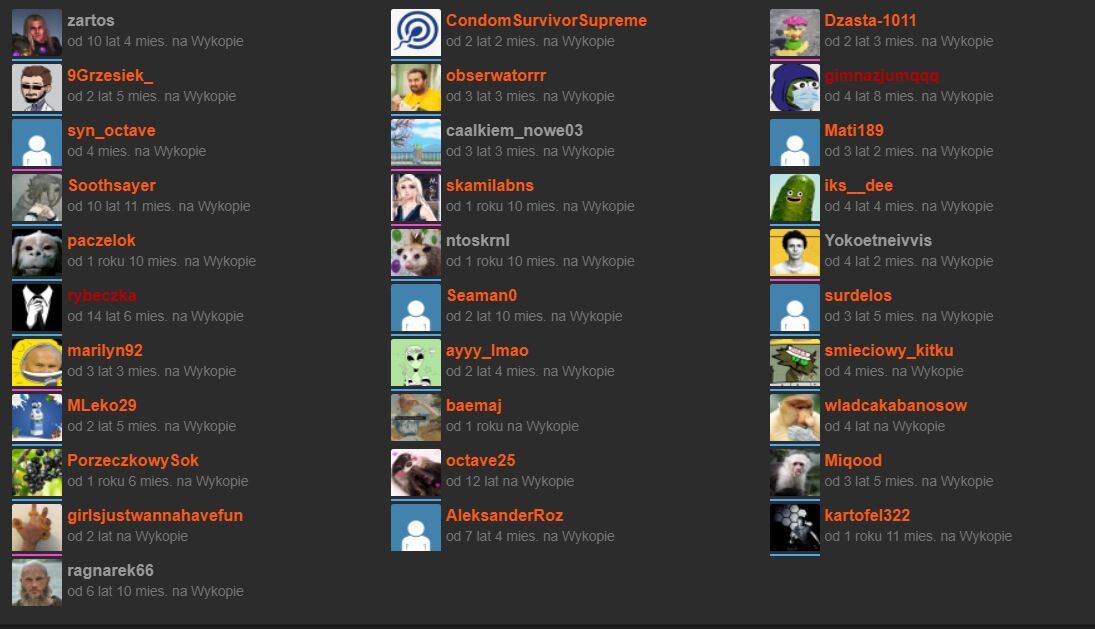
Task: Click zartos profile avatar
Action: pos(36,33)
